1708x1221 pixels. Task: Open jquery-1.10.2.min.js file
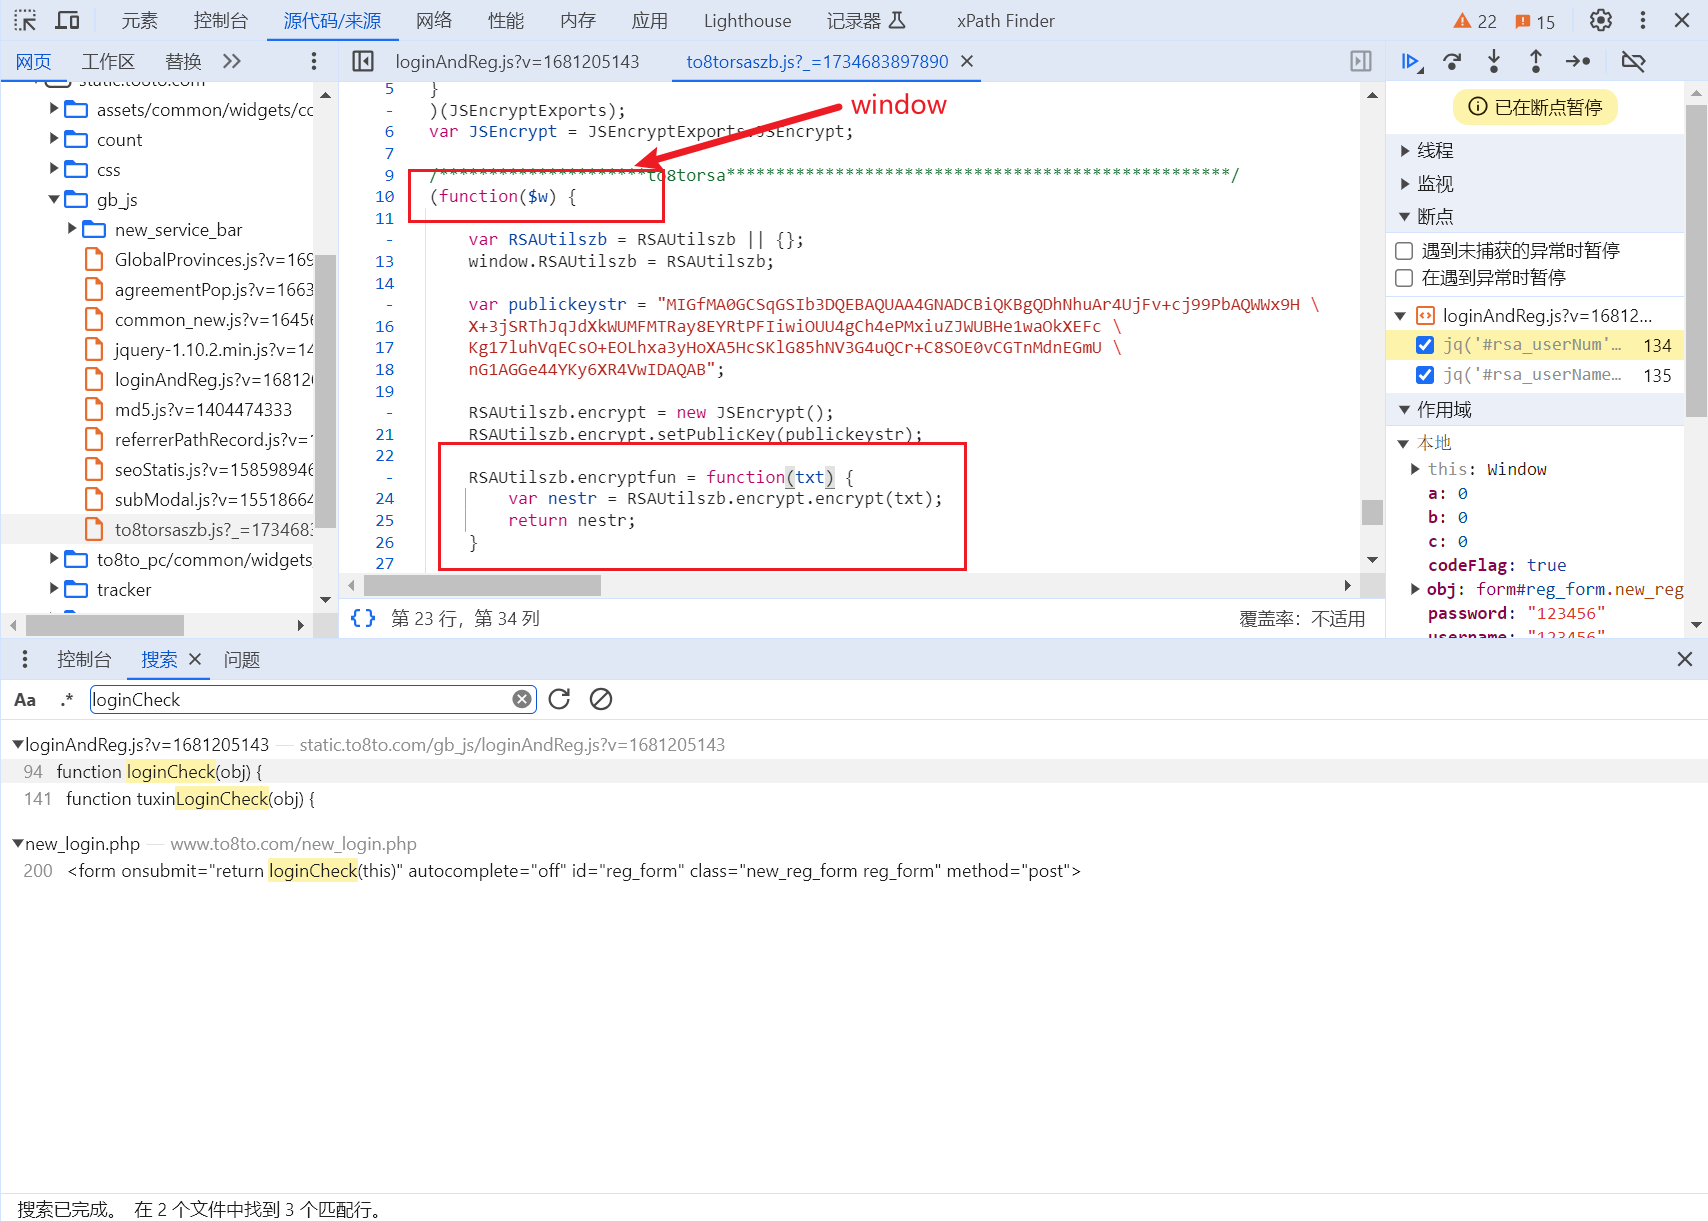pyautogui.click(x=213, y=349)
